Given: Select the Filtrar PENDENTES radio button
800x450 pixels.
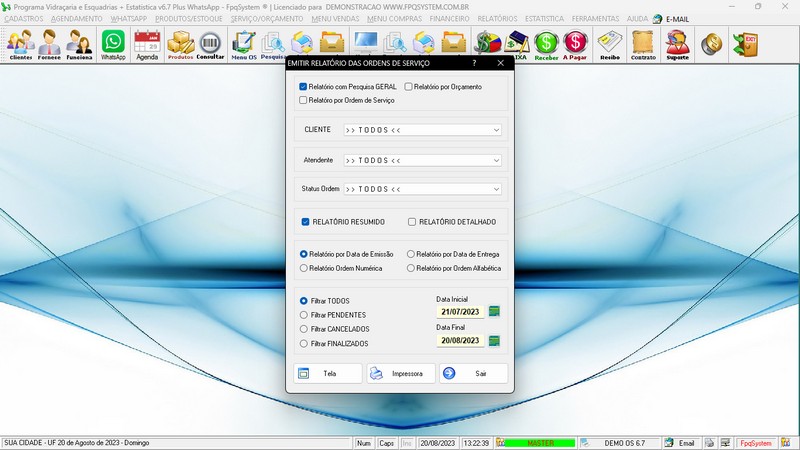Looking at the screenshot, I should [x=304, y=315].
